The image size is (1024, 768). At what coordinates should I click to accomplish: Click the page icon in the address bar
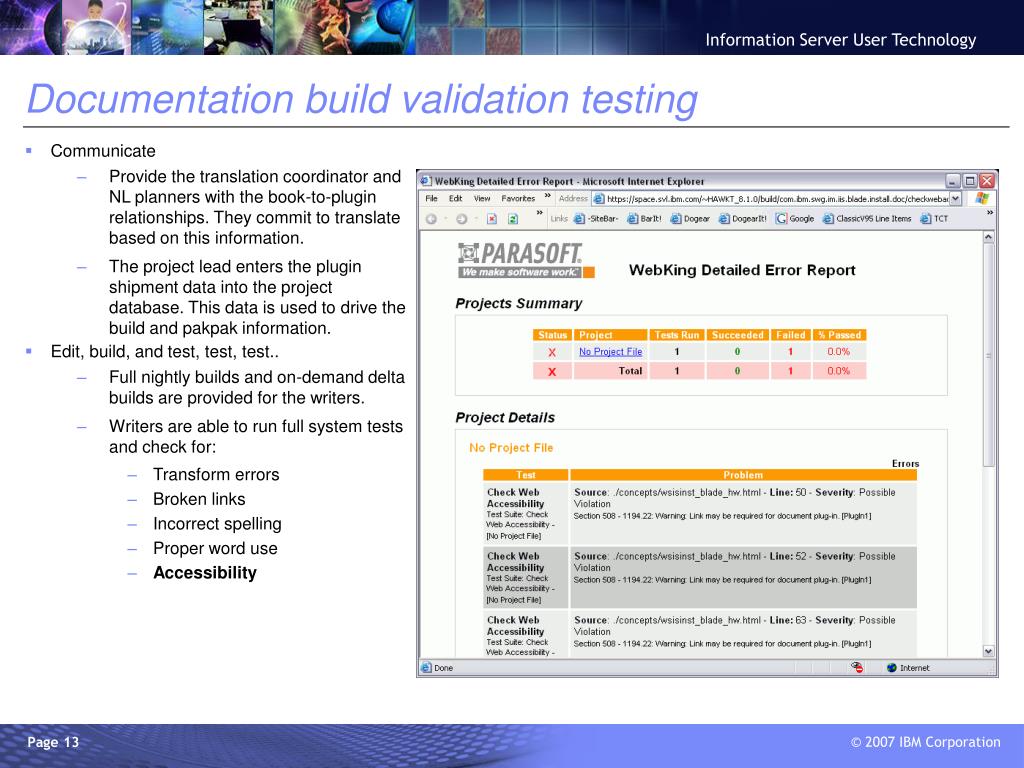pyautogui.click(x=599, y=199)
